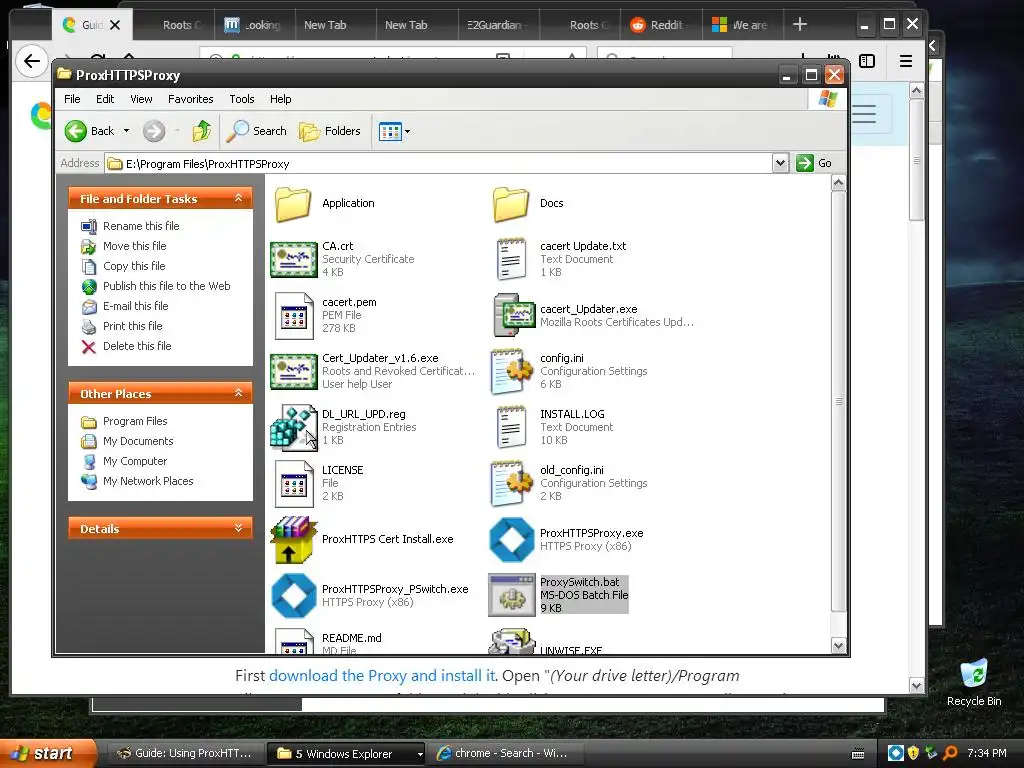Open the Docs folder icon
The image size is (1024, 768).
[511, 204]
